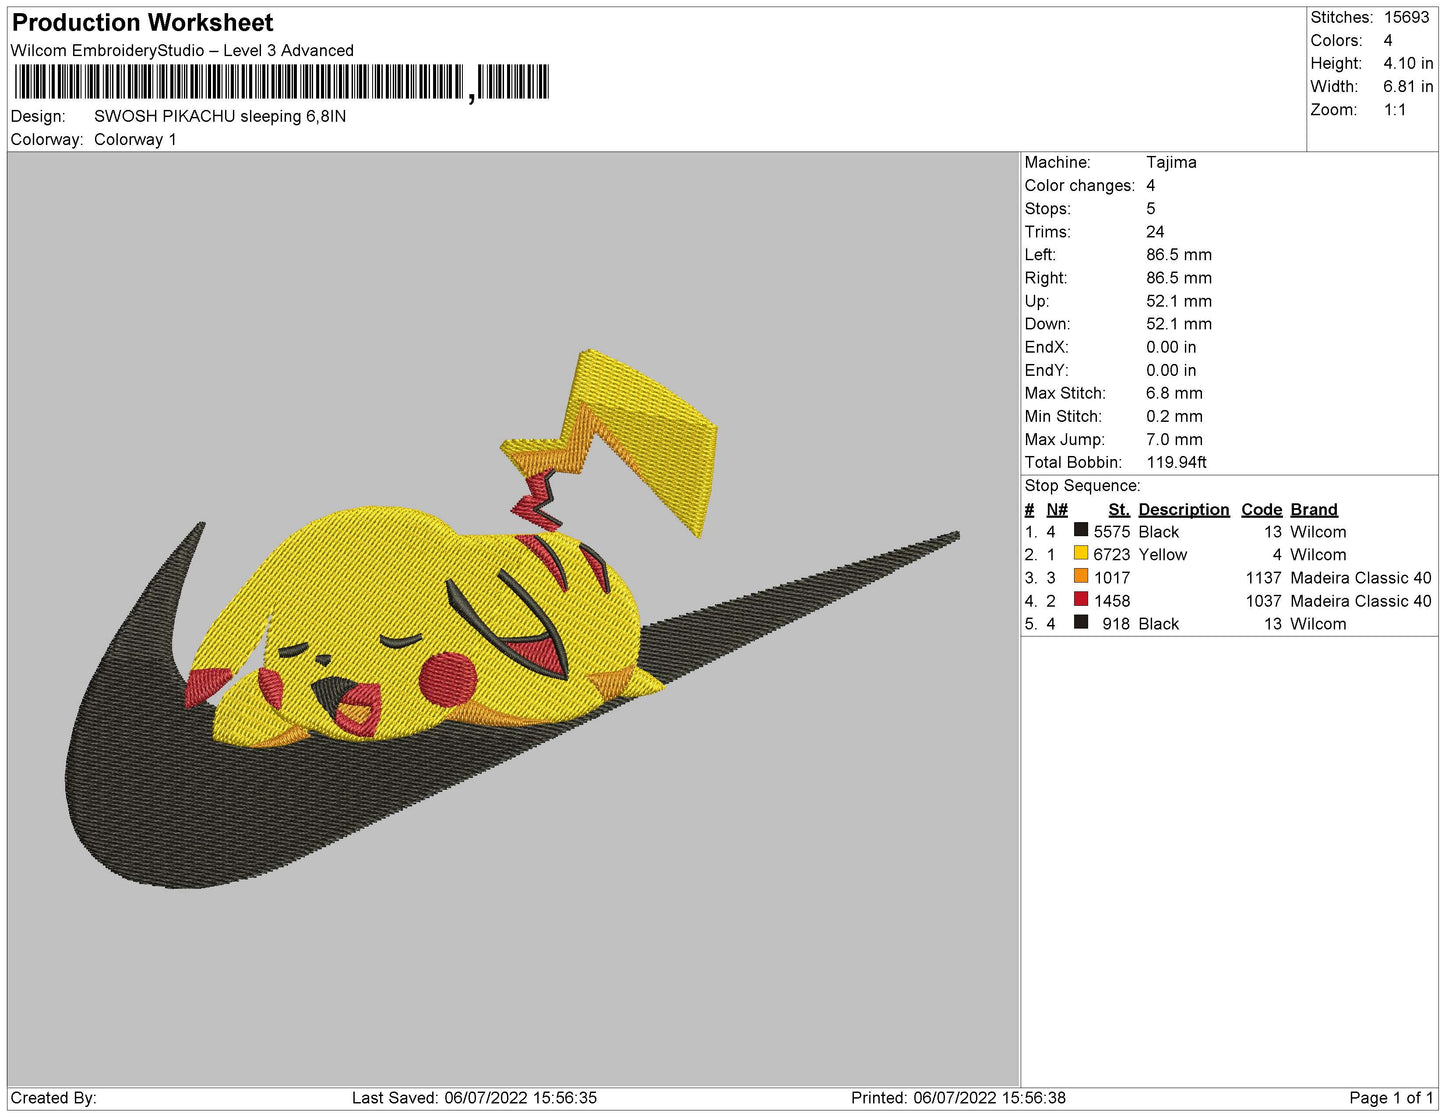The height and width of the screenshot is (1117, 1445).
Task: Click 'Page 1 of 1' footer text
Action: 1391,1097
